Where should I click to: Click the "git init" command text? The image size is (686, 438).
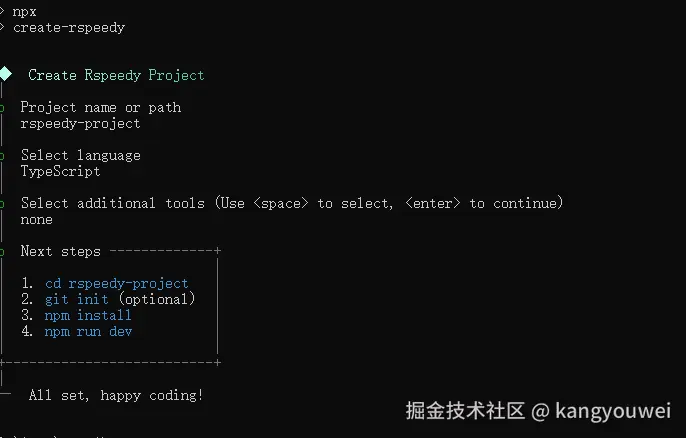[77, 299]
